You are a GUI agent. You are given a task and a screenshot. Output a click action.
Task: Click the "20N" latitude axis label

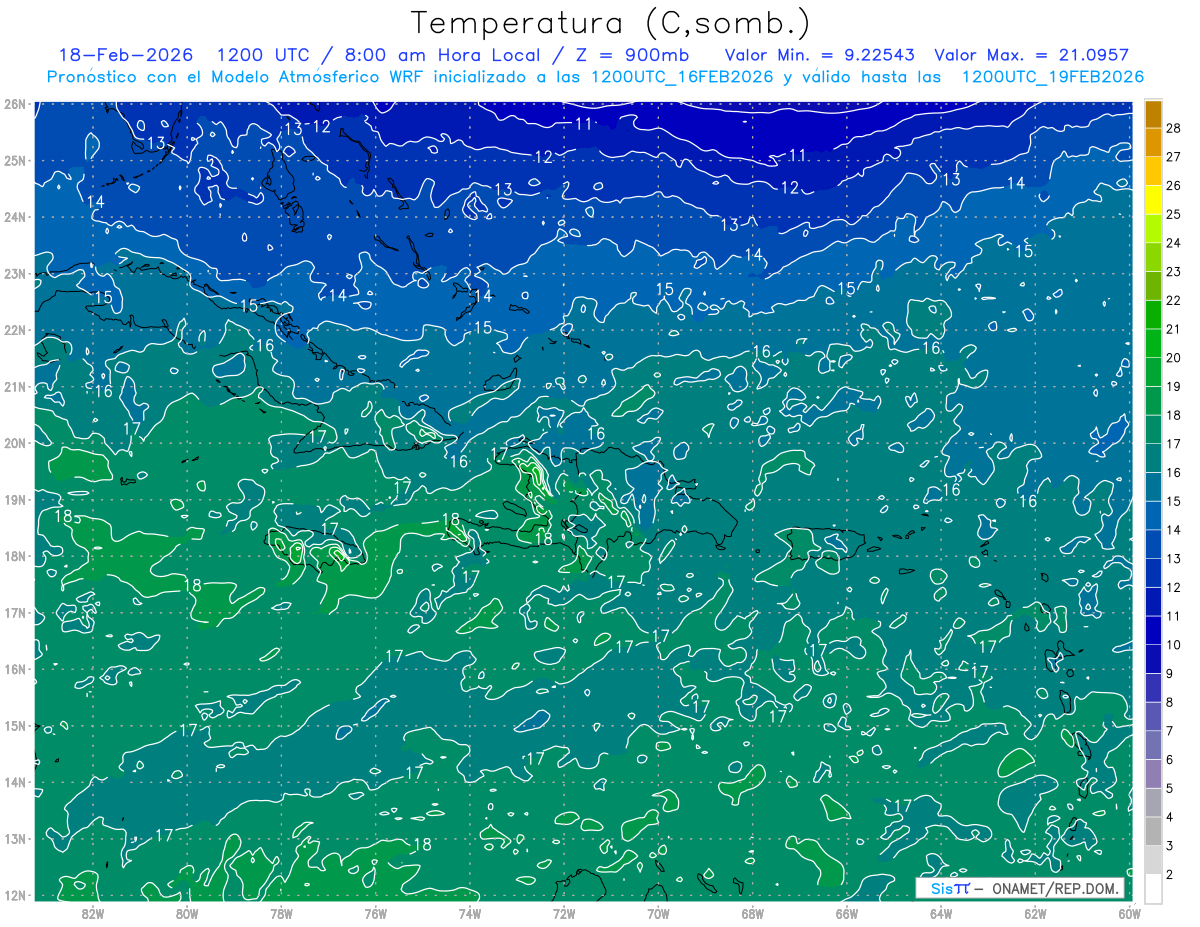15,443
